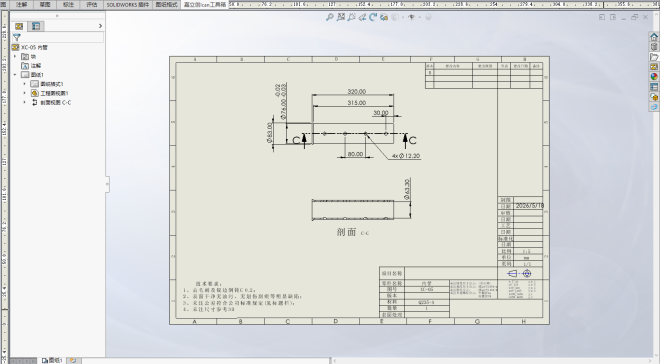Click the document tile-left window button
This screenshot has width=660, height=364.
point(602,17)
